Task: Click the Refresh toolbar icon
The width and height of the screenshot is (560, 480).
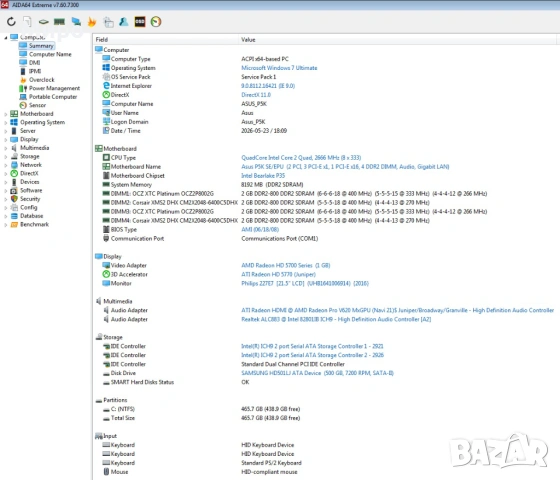Action: (11, 22)
